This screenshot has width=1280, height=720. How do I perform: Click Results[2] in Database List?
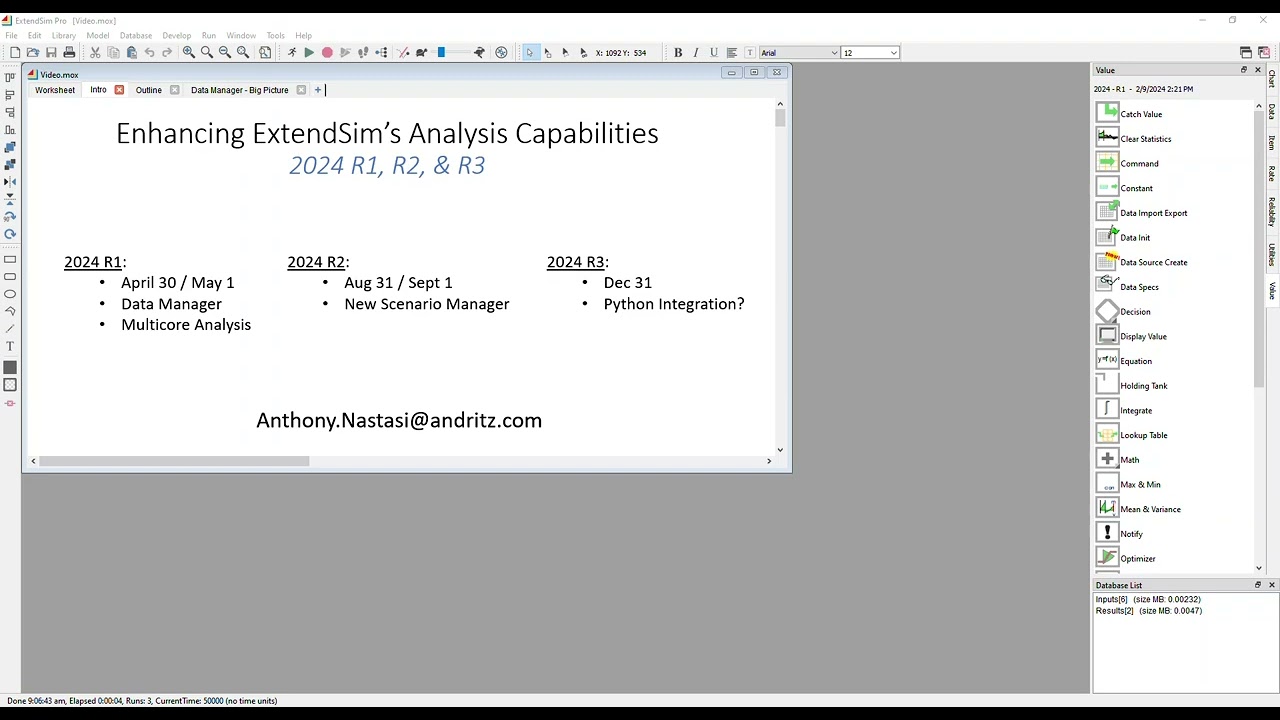[x=1149, y=611]
